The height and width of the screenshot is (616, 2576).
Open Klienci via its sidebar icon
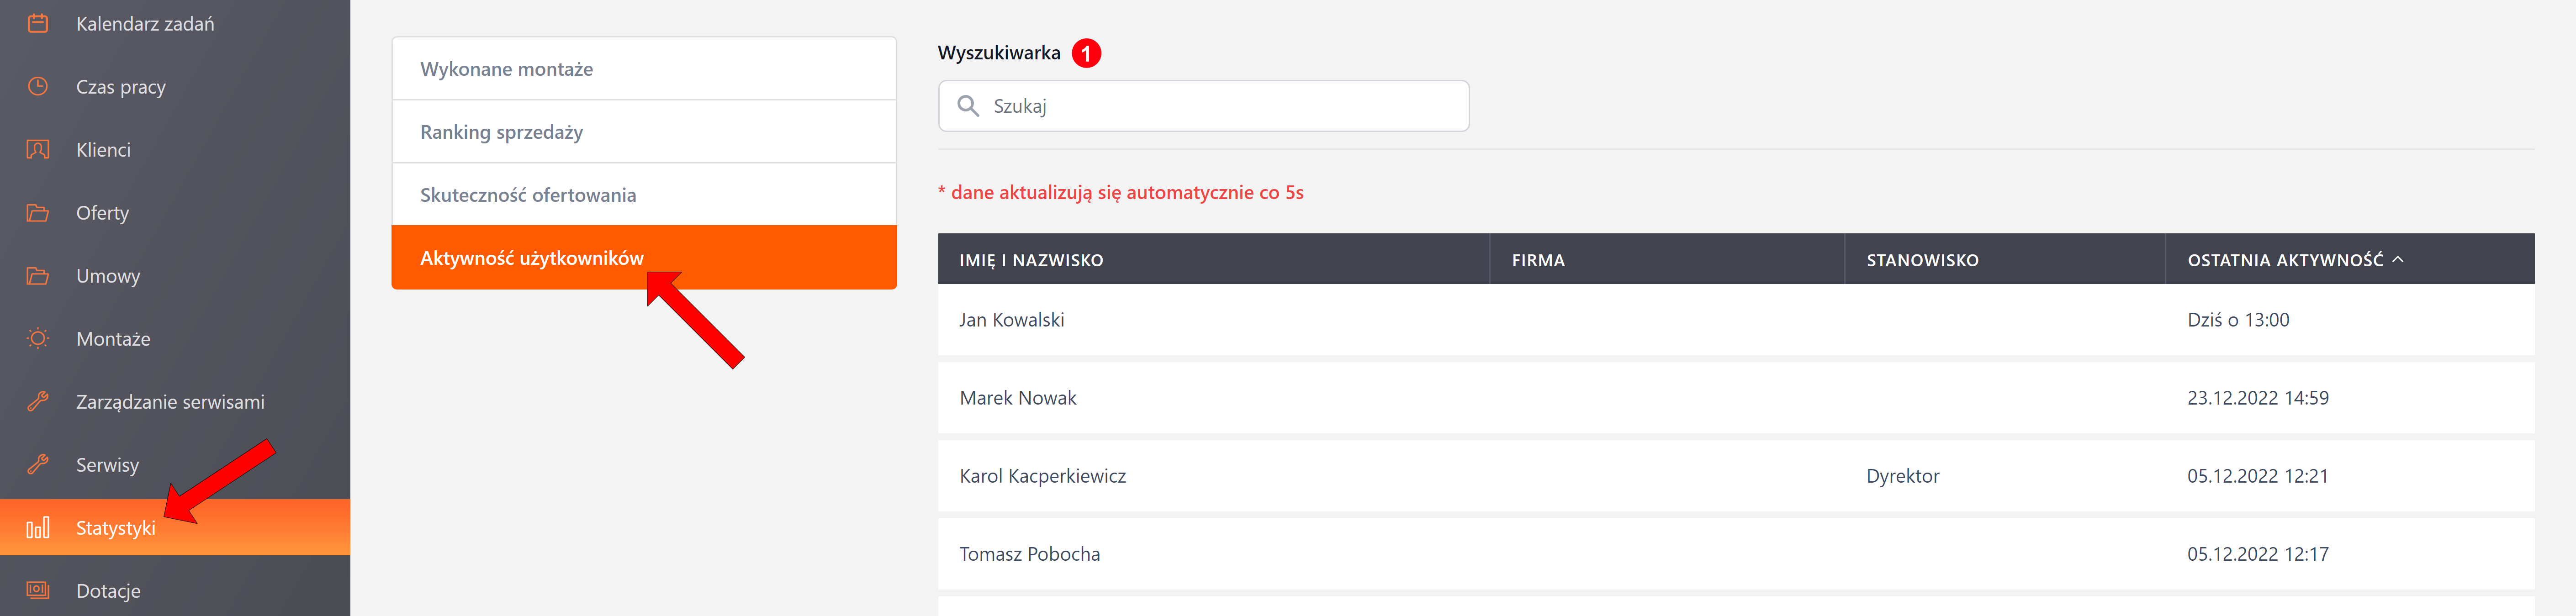point(38,149)
